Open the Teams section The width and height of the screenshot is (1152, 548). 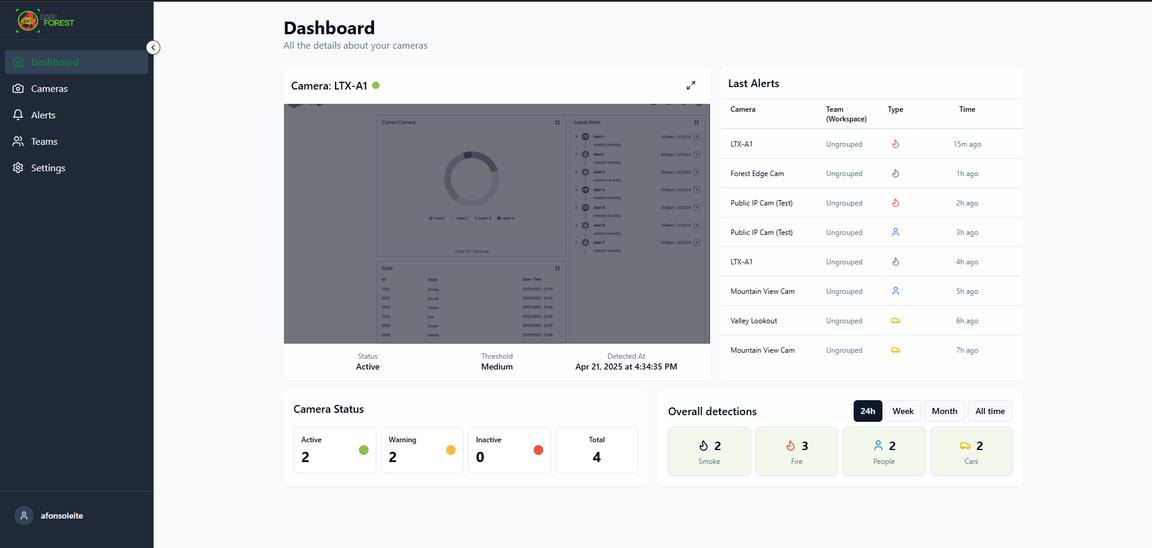76,142
